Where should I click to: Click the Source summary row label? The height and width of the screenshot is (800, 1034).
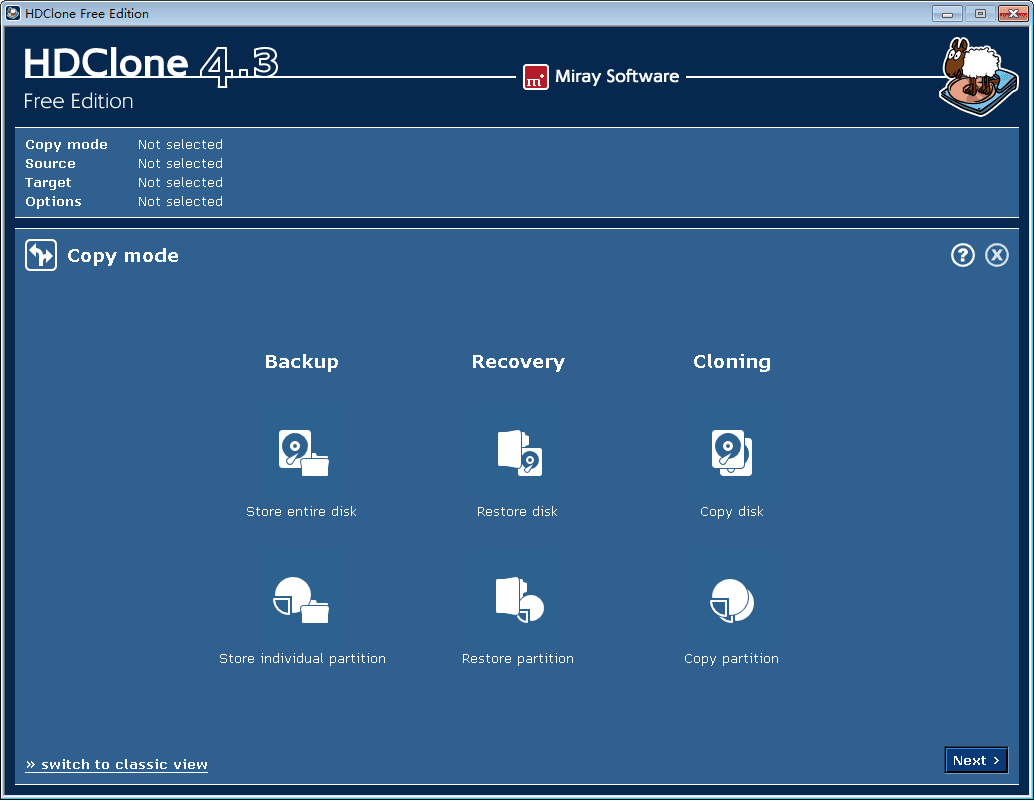pos(50,164)
